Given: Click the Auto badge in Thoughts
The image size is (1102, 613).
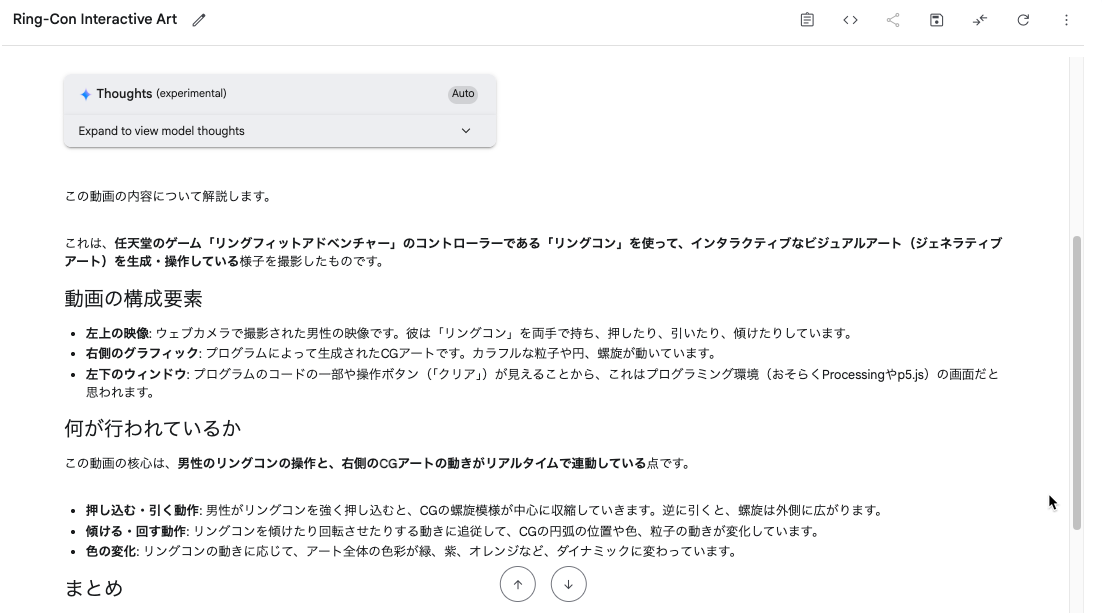Looking at the screenshot, I should 462,93.
